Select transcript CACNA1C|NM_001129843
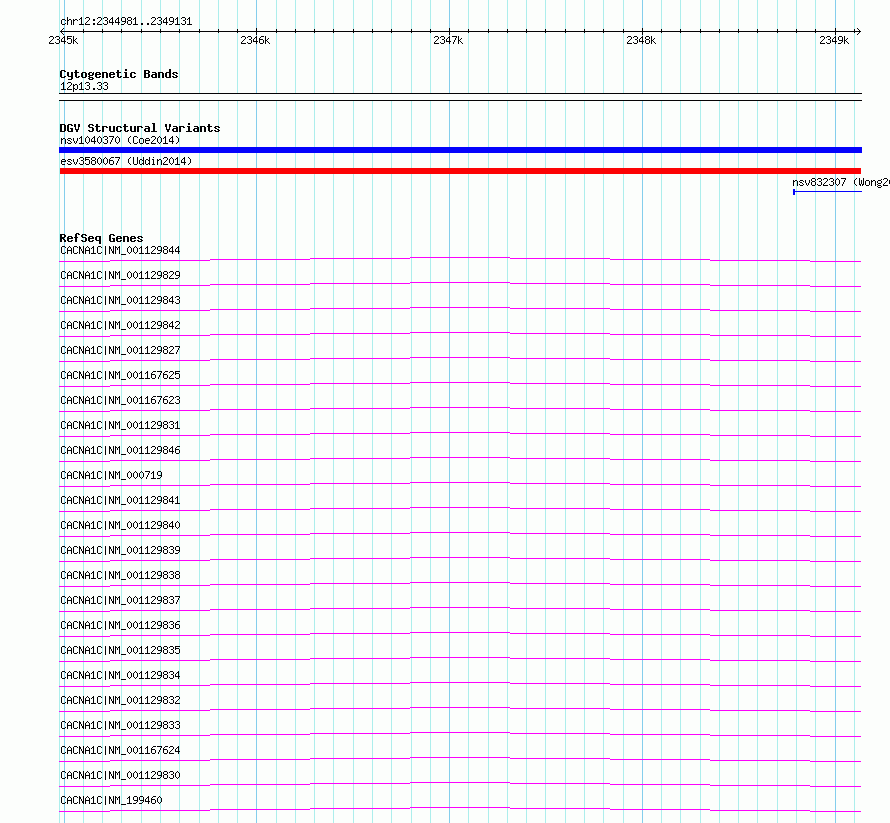This screenshot has width=890, height=823. (x=120, y=300)
